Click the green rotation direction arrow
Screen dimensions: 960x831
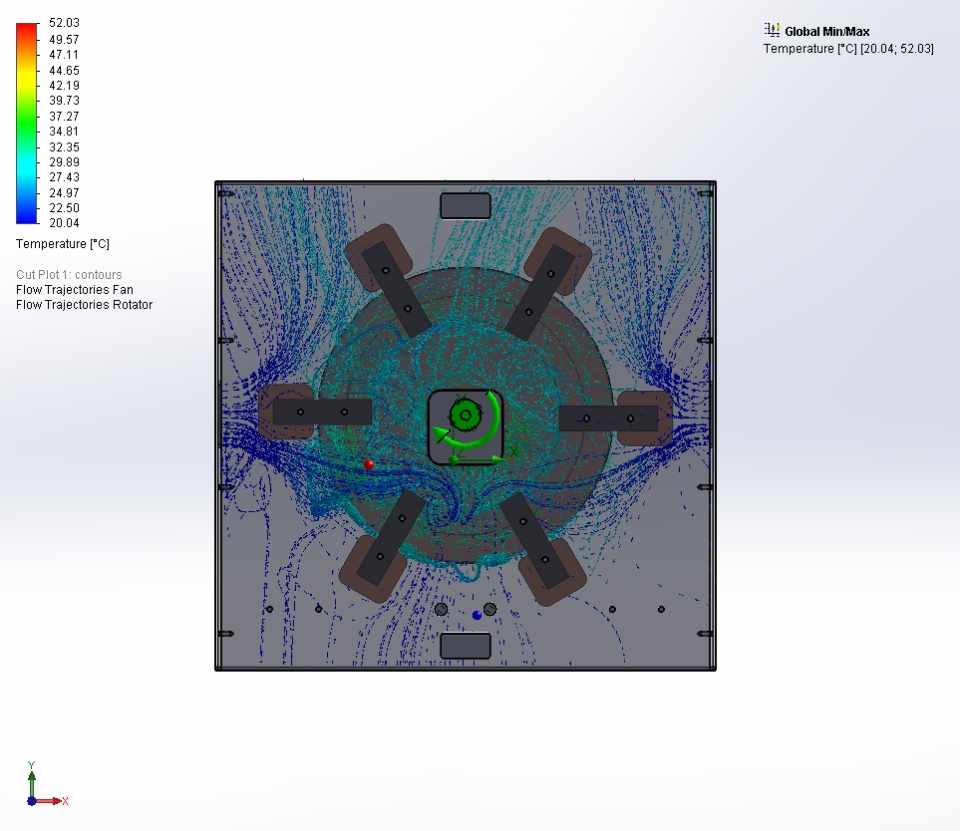tap(469, 419)
